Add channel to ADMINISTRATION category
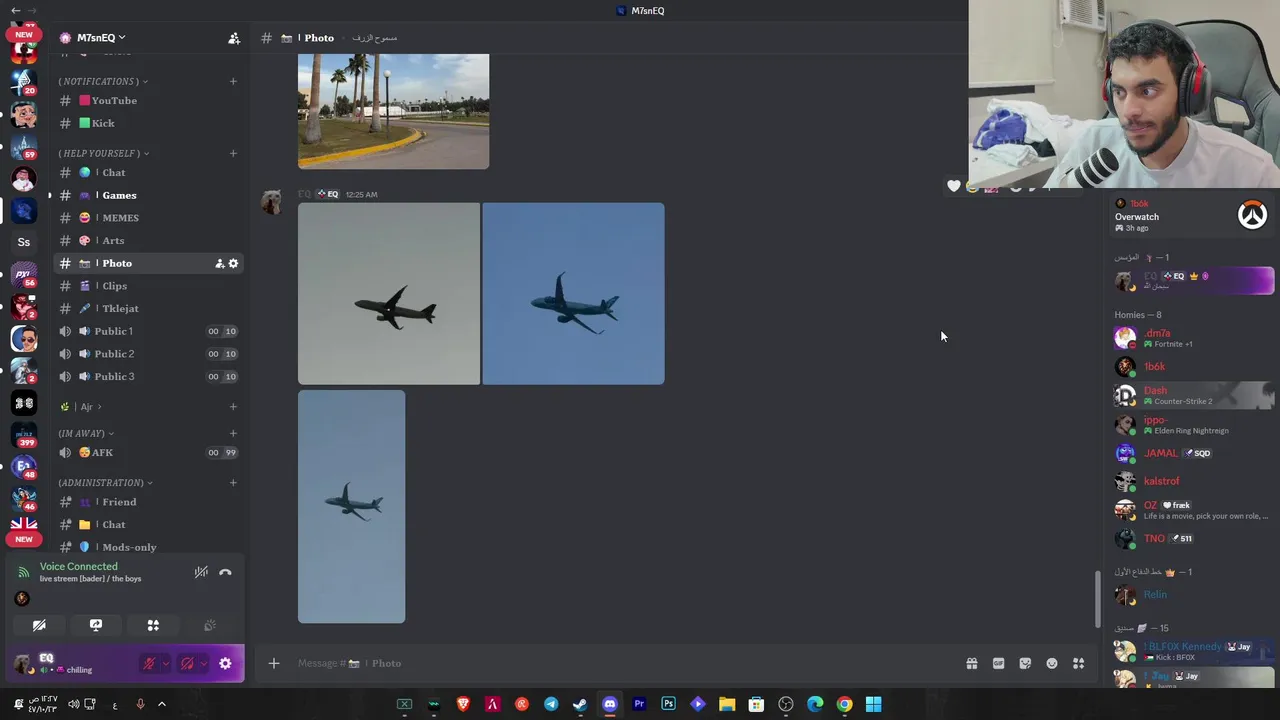This screenshot has width=1280, height=720. click(233, 482)
